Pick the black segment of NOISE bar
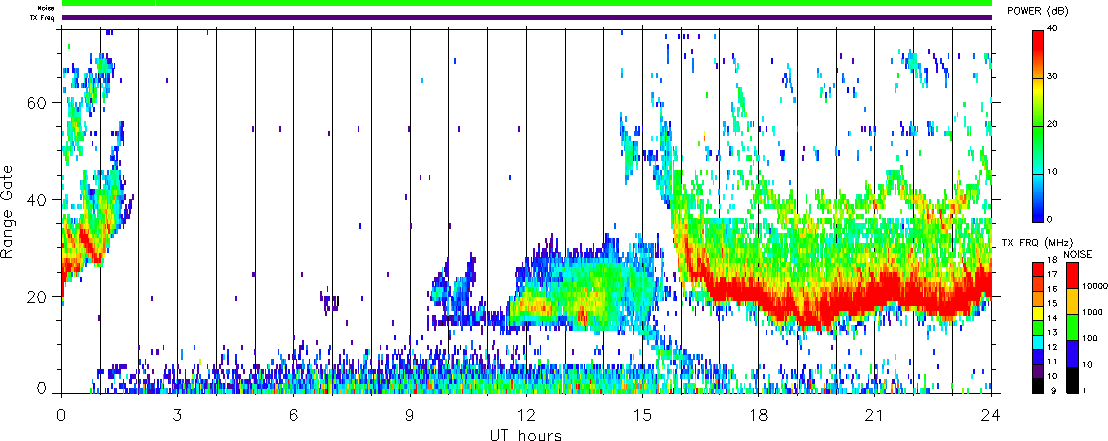Viewport: 1108px width, 441px height. point(1073,380)
